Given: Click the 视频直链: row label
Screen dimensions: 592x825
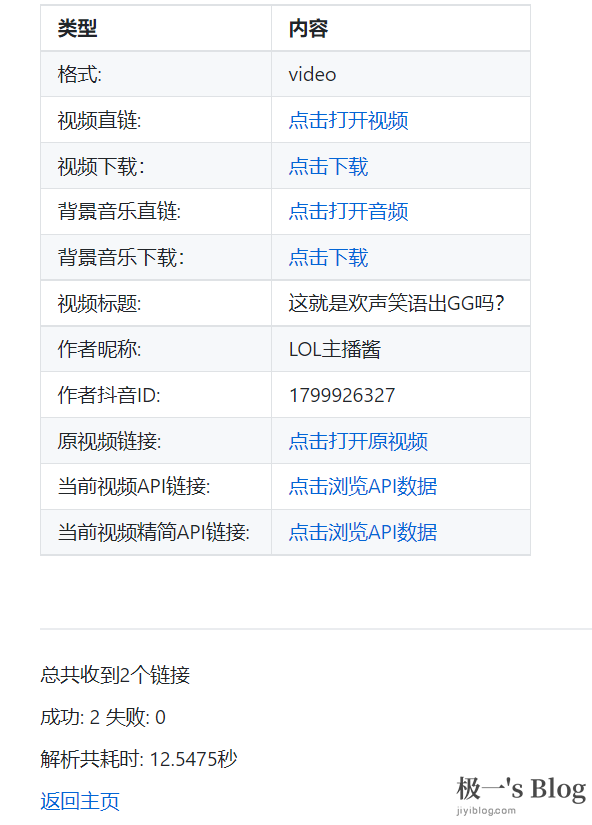Looking at the screenshot, I should [x=99, y=120].
